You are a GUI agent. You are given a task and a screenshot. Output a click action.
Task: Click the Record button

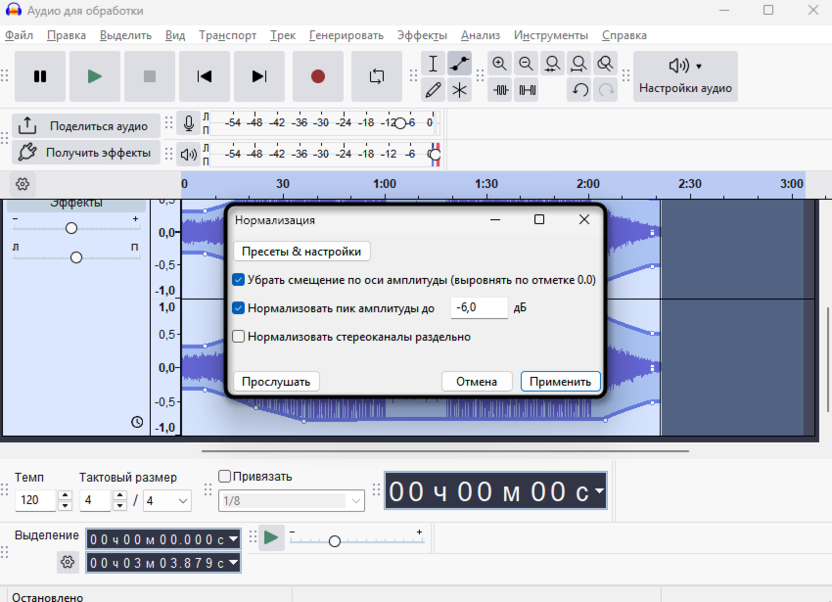[x=318, y=76]
